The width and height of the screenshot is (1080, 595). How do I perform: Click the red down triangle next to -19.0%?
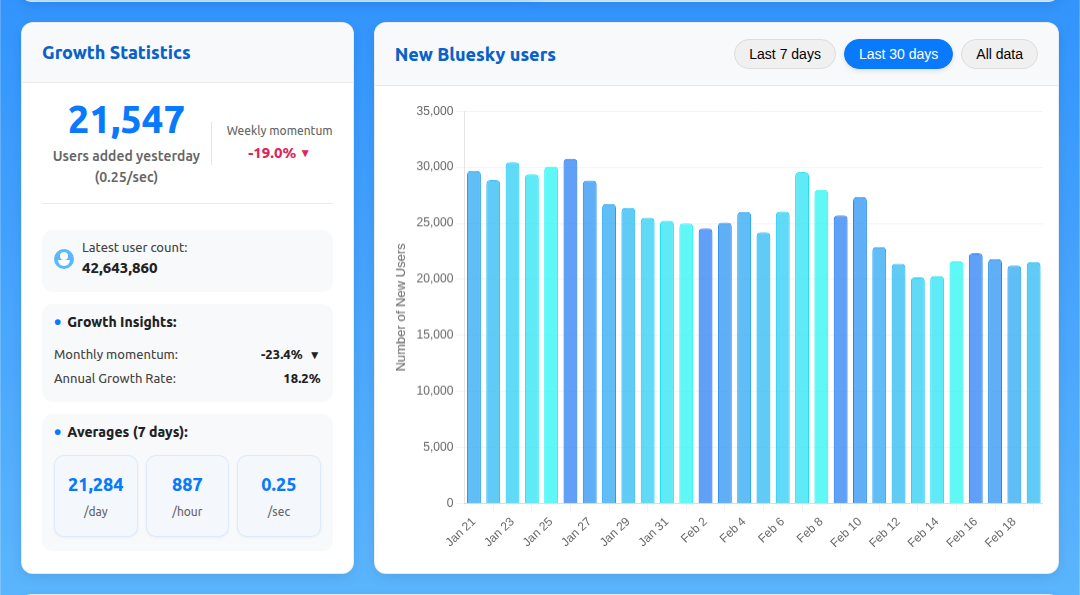tap(305, 154)
